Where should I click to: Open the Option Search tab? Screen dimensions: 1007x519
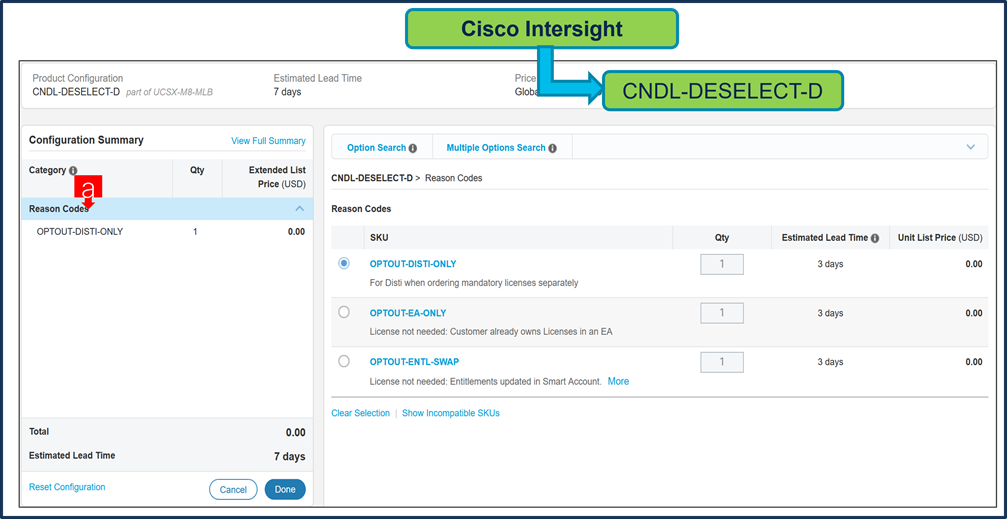(376, 148)
